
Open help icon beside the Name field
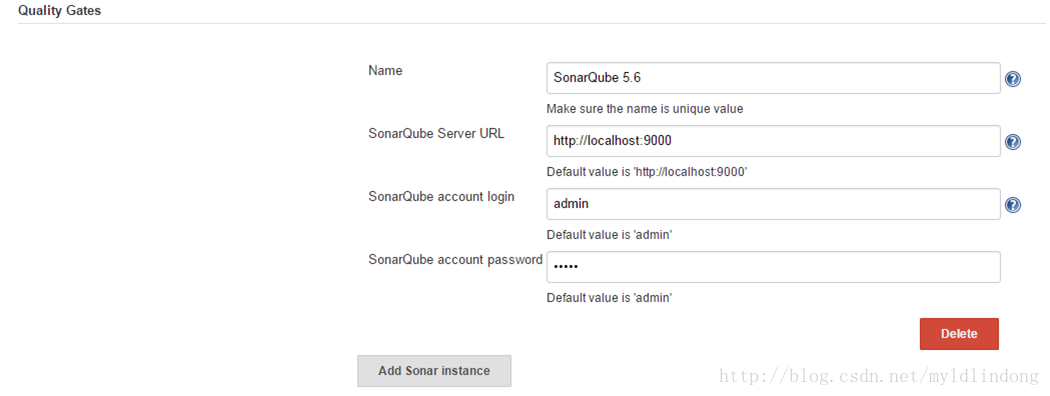coord(1013,79)
